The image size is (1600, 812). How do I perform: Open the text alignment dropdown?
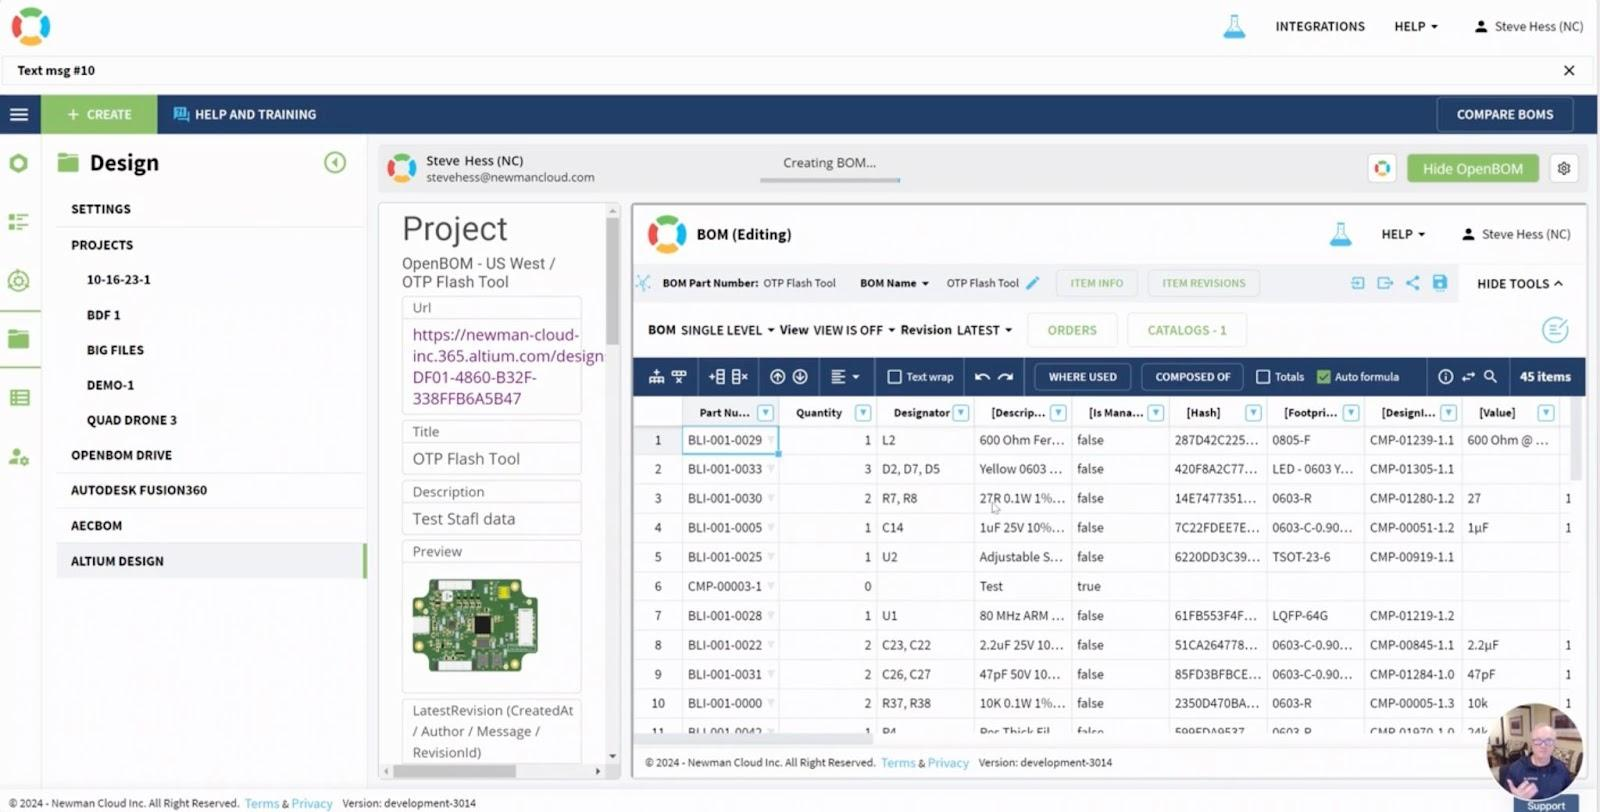(845, 377)
